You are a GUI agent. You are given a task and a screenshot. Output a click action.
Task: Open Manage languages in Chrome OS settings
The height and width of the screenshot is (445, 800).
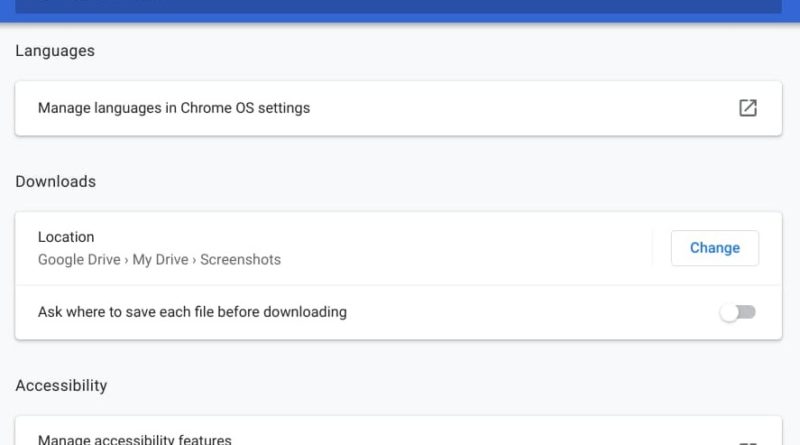(x=174, y=108)
